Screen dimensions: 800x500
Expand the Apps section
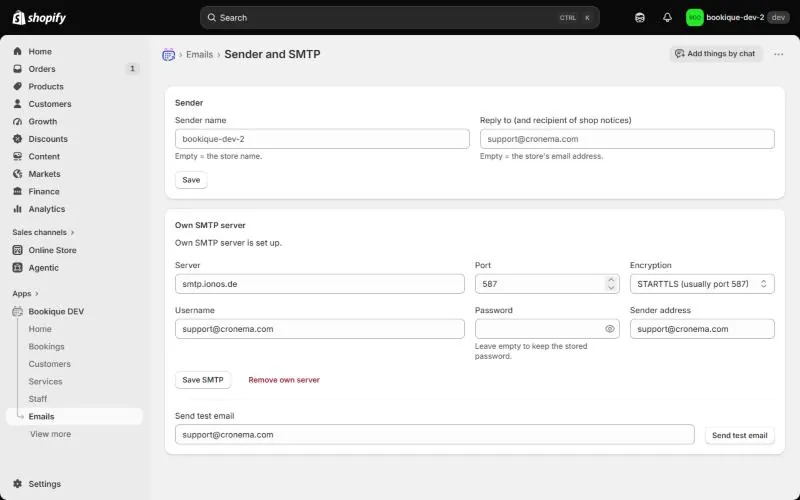click(26, 293)
